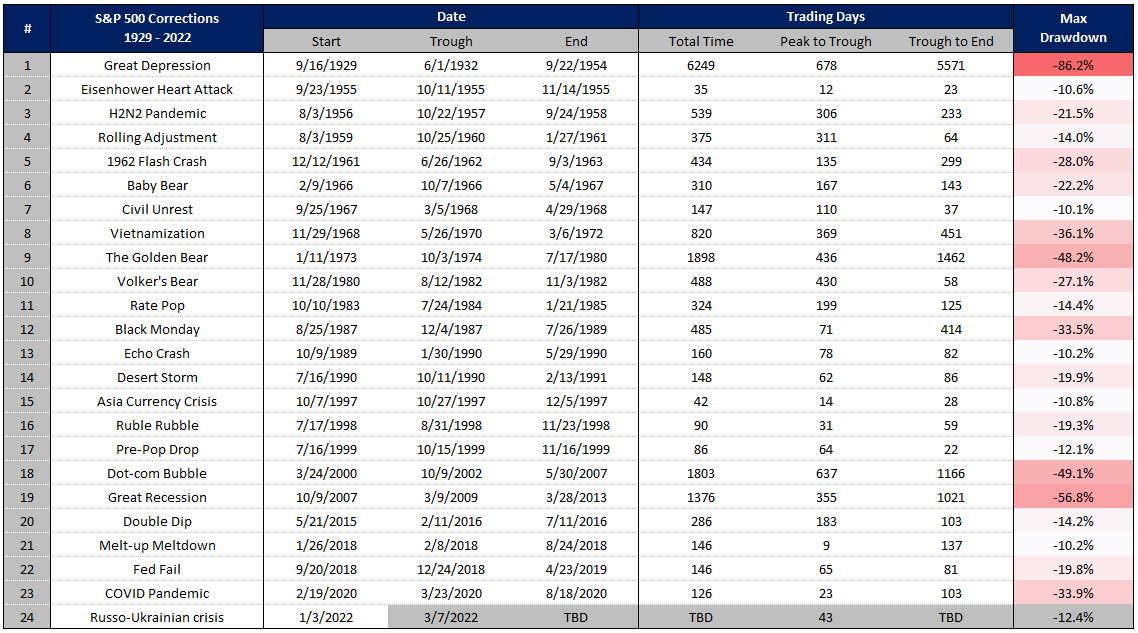Select the start date 12/12/1961
This screenshot has width=1138, height=633.
tap(326, 161)
